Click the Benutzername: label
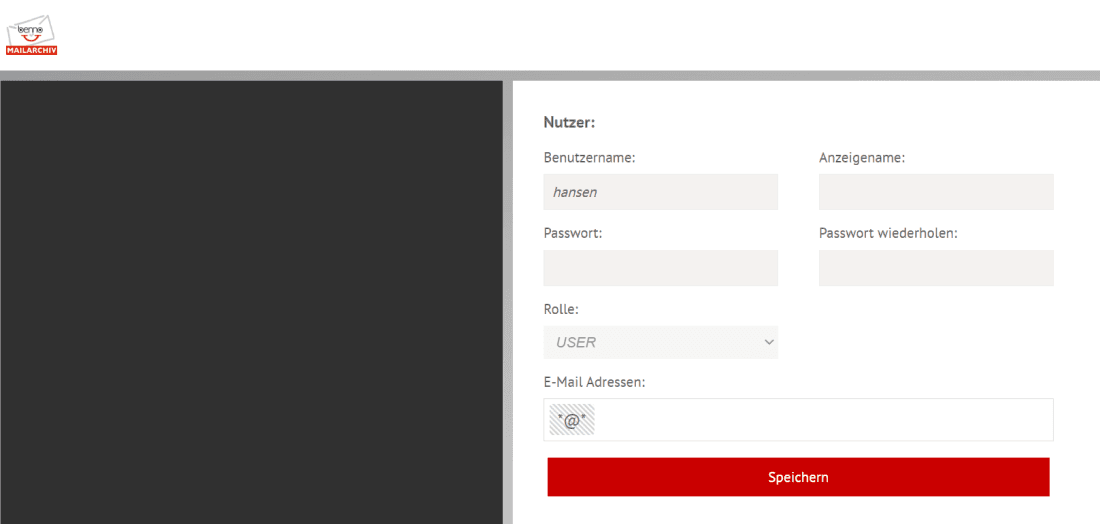 click(x=589, y=158)
